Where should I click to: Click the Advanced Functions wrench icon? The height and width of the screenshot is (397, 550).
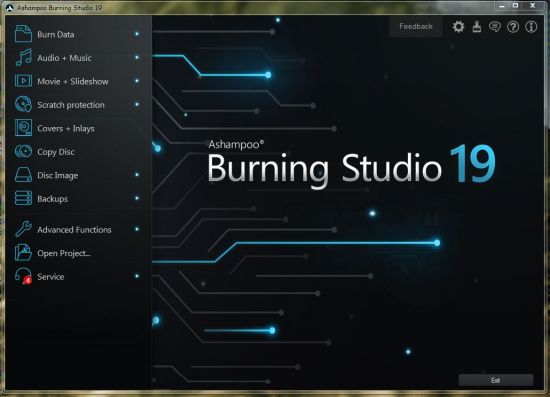(x=23, y=229)
